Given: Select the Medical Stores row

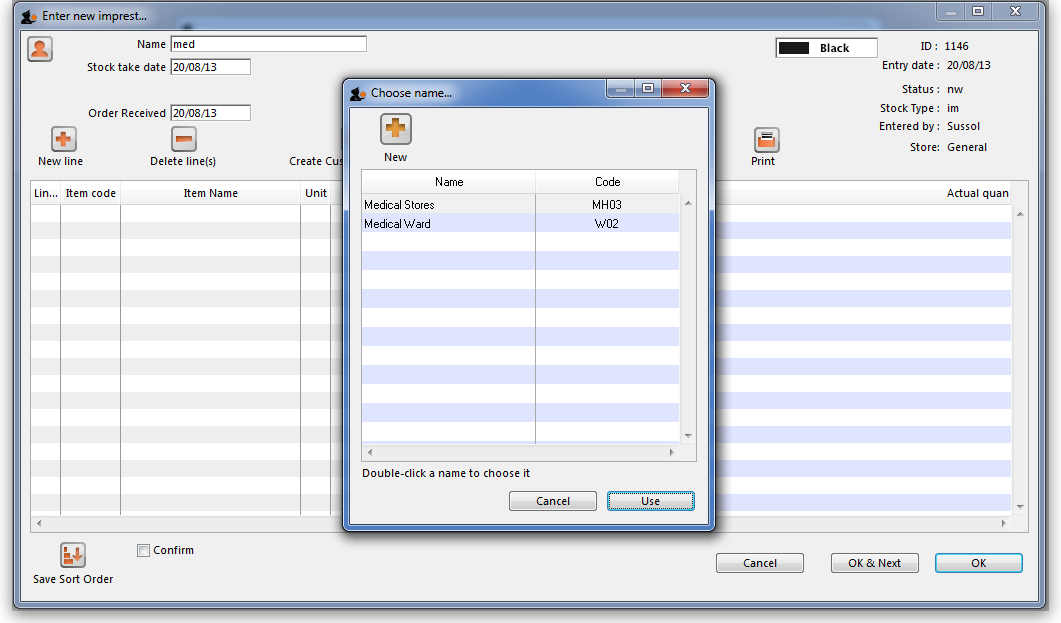Looking at the screenshot, I should (x=448, y=205).
